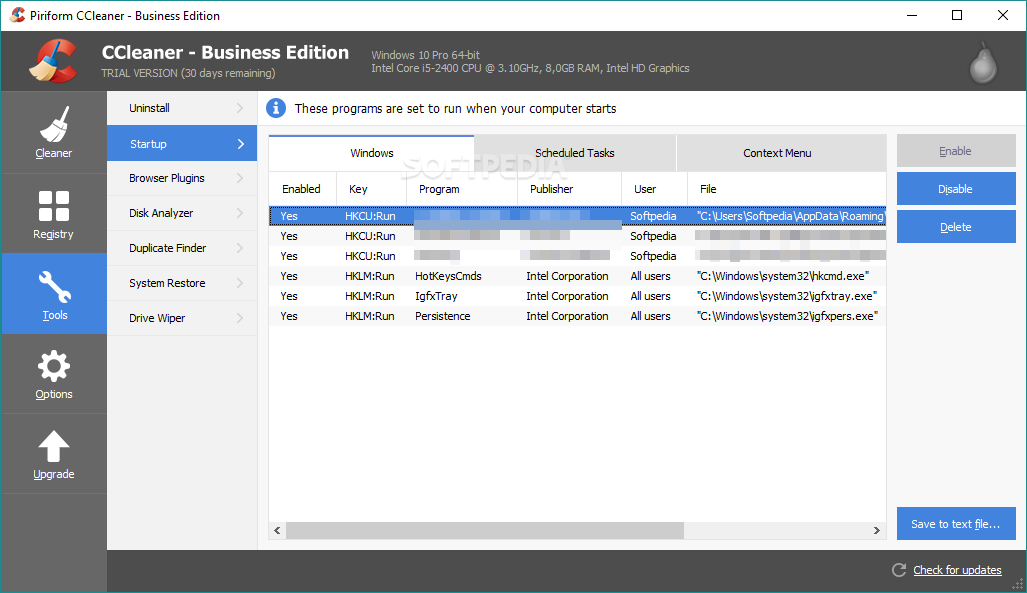Click Intel Corporation publisher in Persistence row
The image size is (1027, 593).
(x=567, y=316)
